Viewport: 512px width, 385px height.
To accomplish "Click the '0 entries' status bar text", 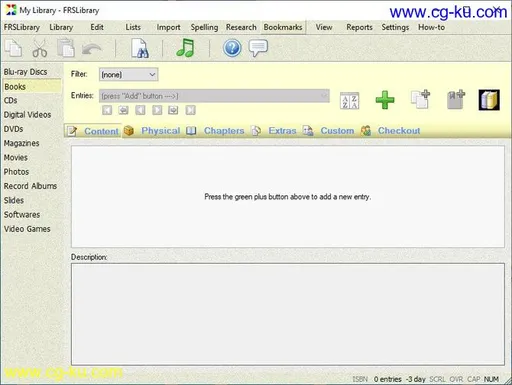I will click(x=388, y=379).
